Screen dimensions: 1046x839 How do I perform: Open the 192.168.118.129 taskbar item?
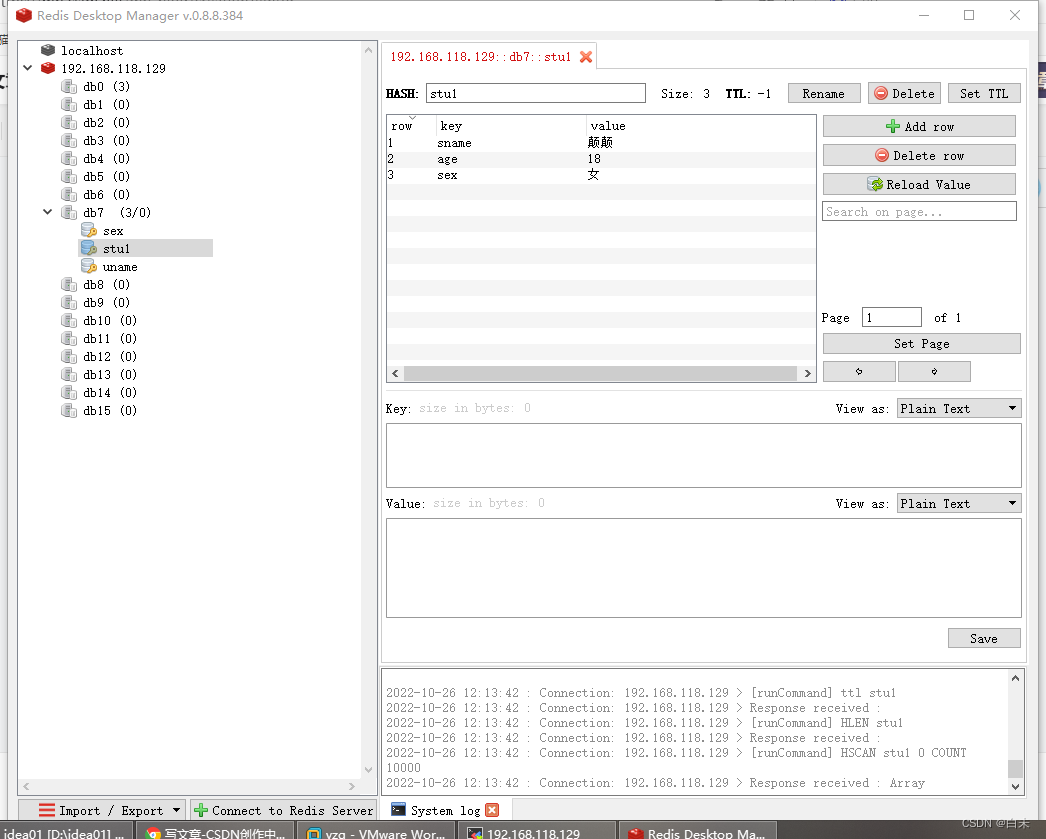536,832
